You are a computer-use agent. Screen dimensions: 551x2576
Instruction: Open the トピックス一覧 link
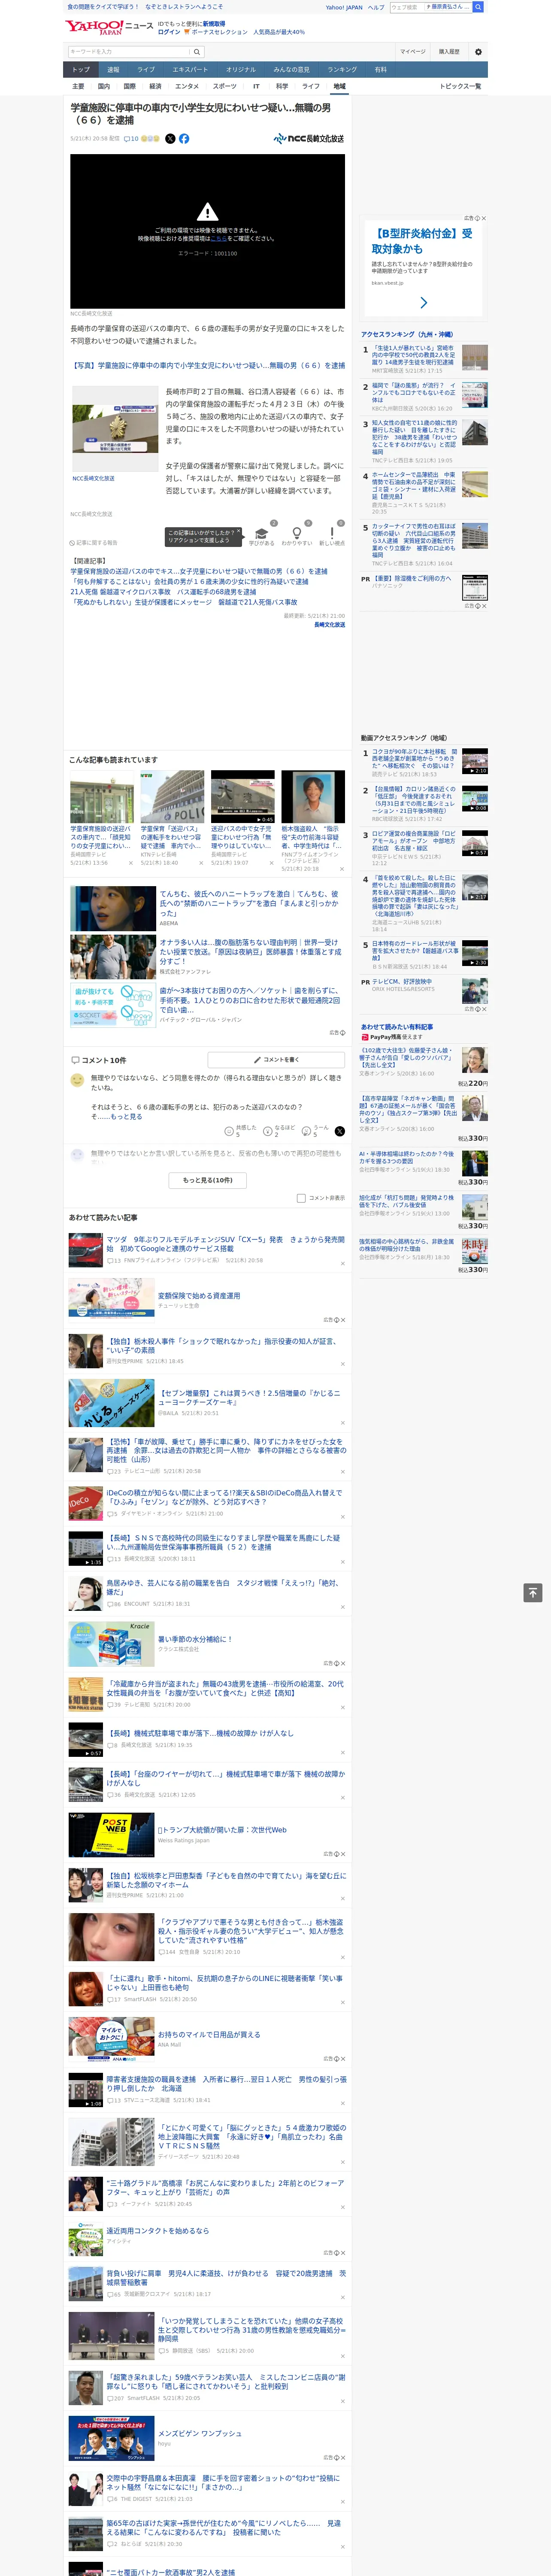[x=460, y=86]
